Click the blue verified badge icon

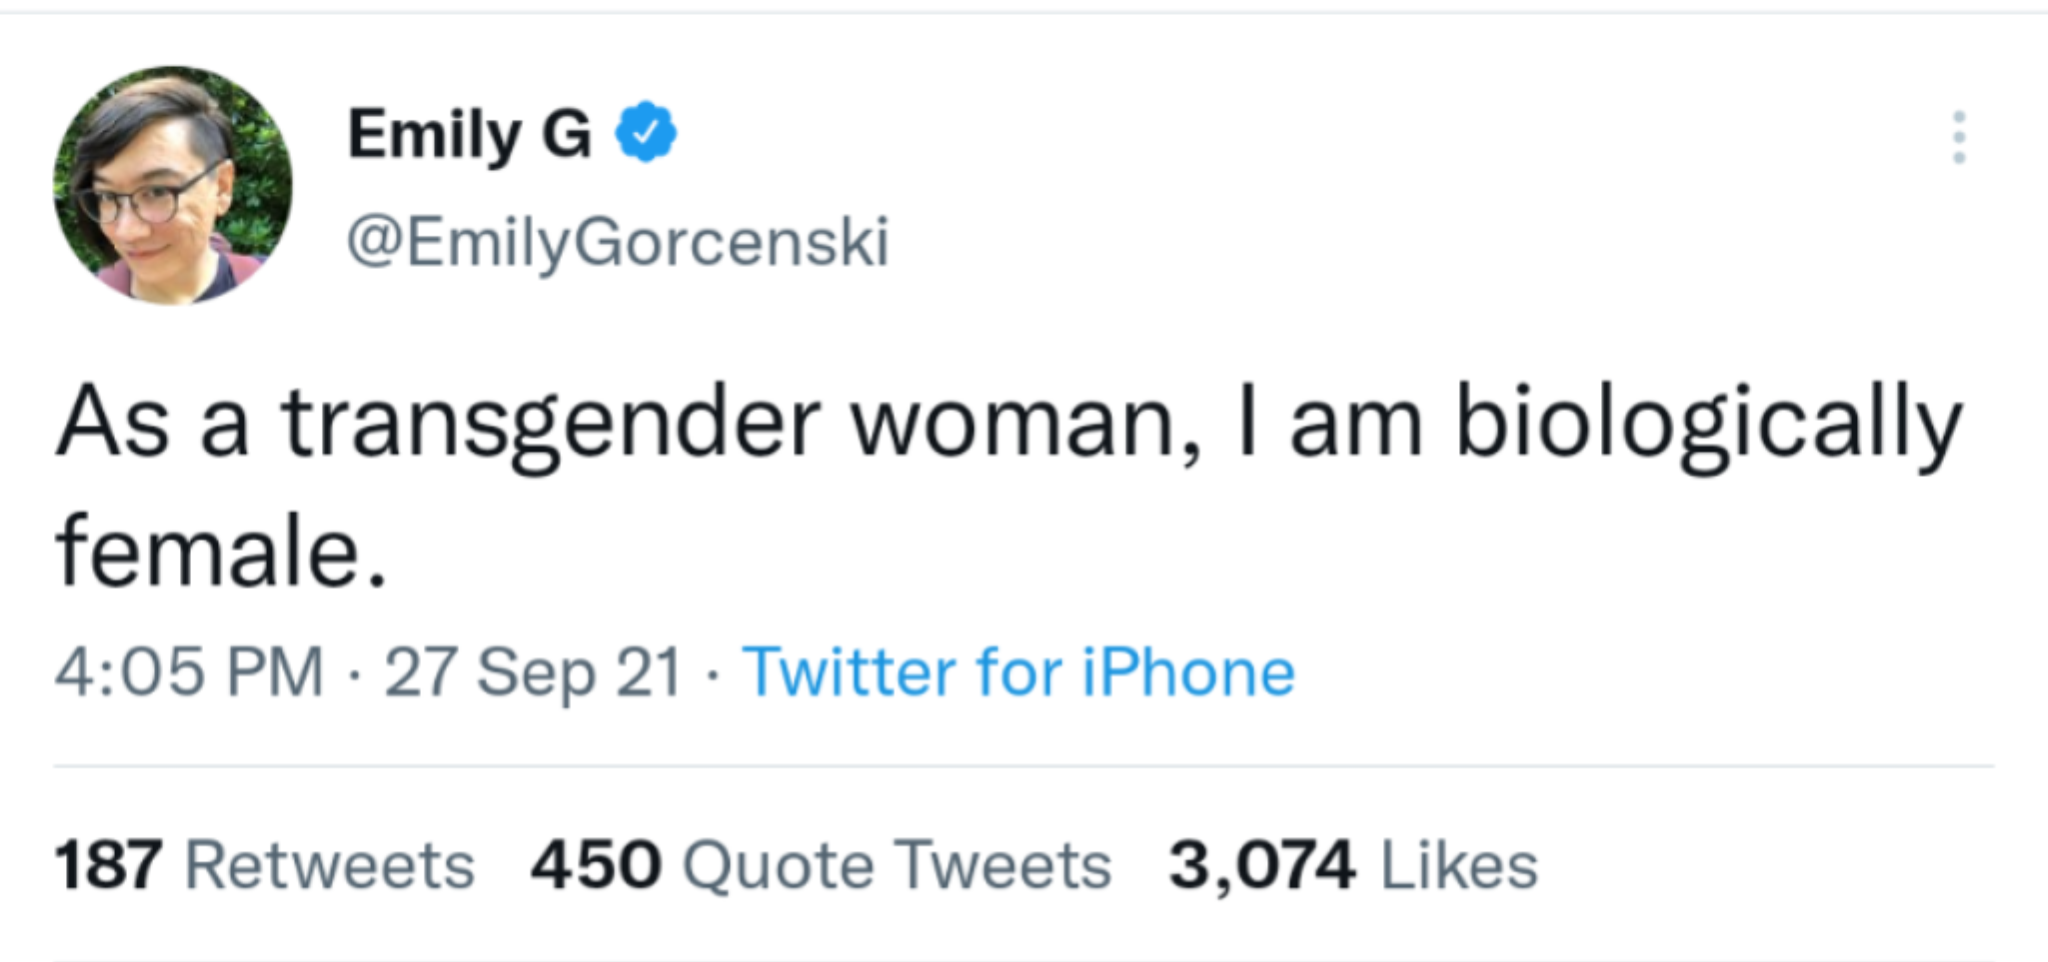click(x=646, y=132)
